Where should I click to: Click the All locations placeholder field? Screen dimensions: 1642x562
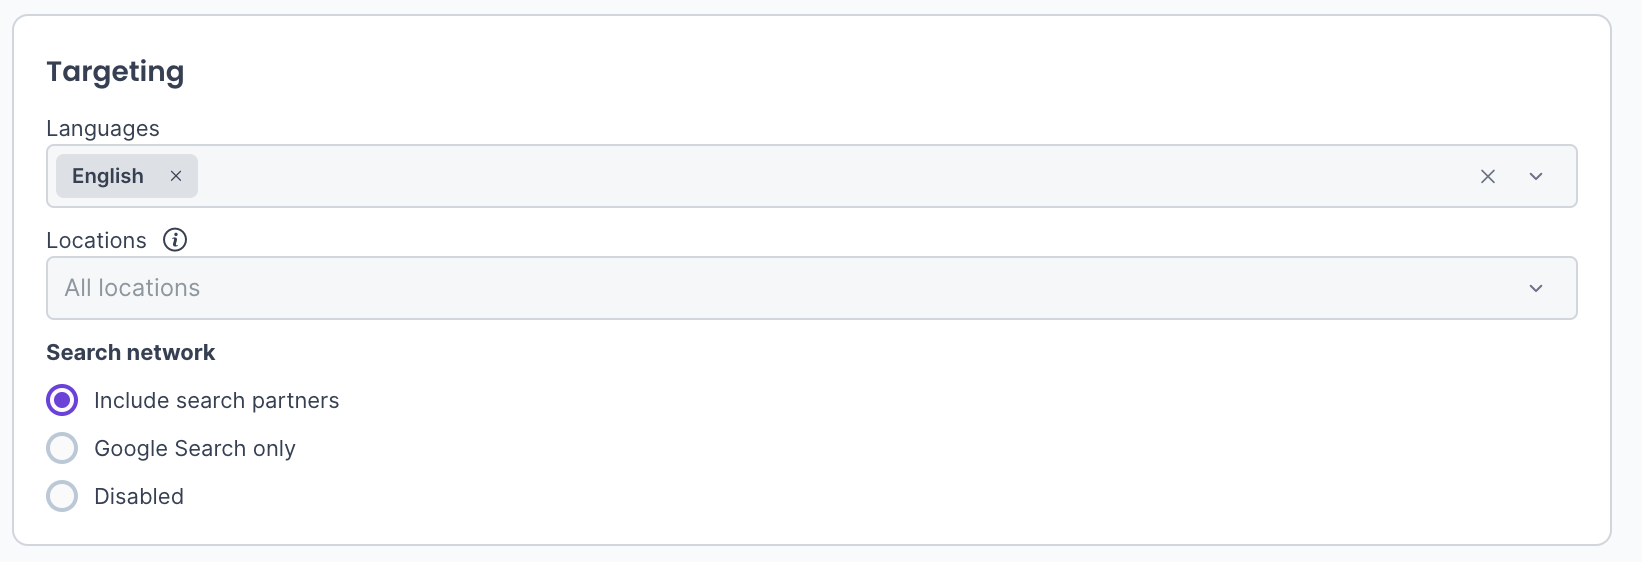133,288
